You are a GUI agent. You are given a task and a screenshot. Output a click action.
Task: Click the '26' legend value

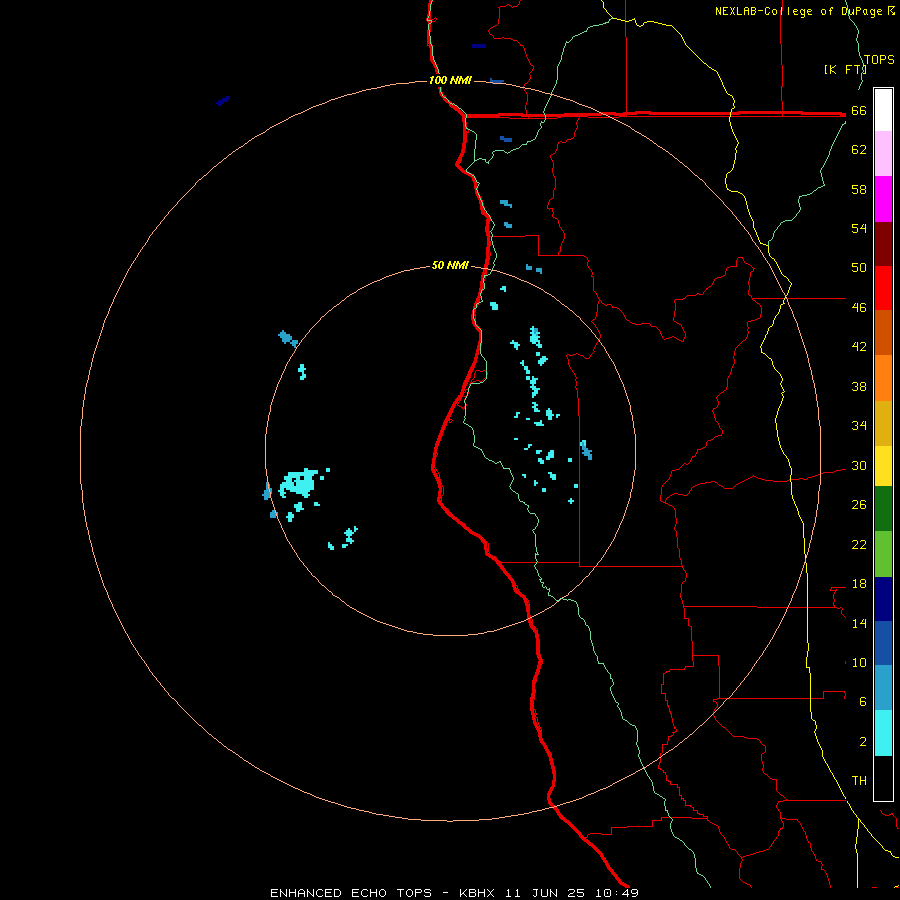(859, 505)
